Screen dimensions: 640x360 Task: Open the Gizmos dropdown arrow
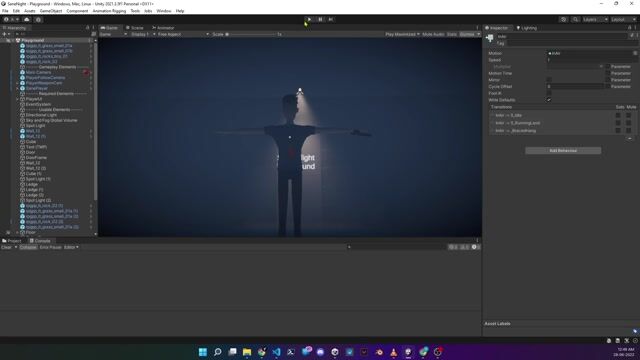478,34
